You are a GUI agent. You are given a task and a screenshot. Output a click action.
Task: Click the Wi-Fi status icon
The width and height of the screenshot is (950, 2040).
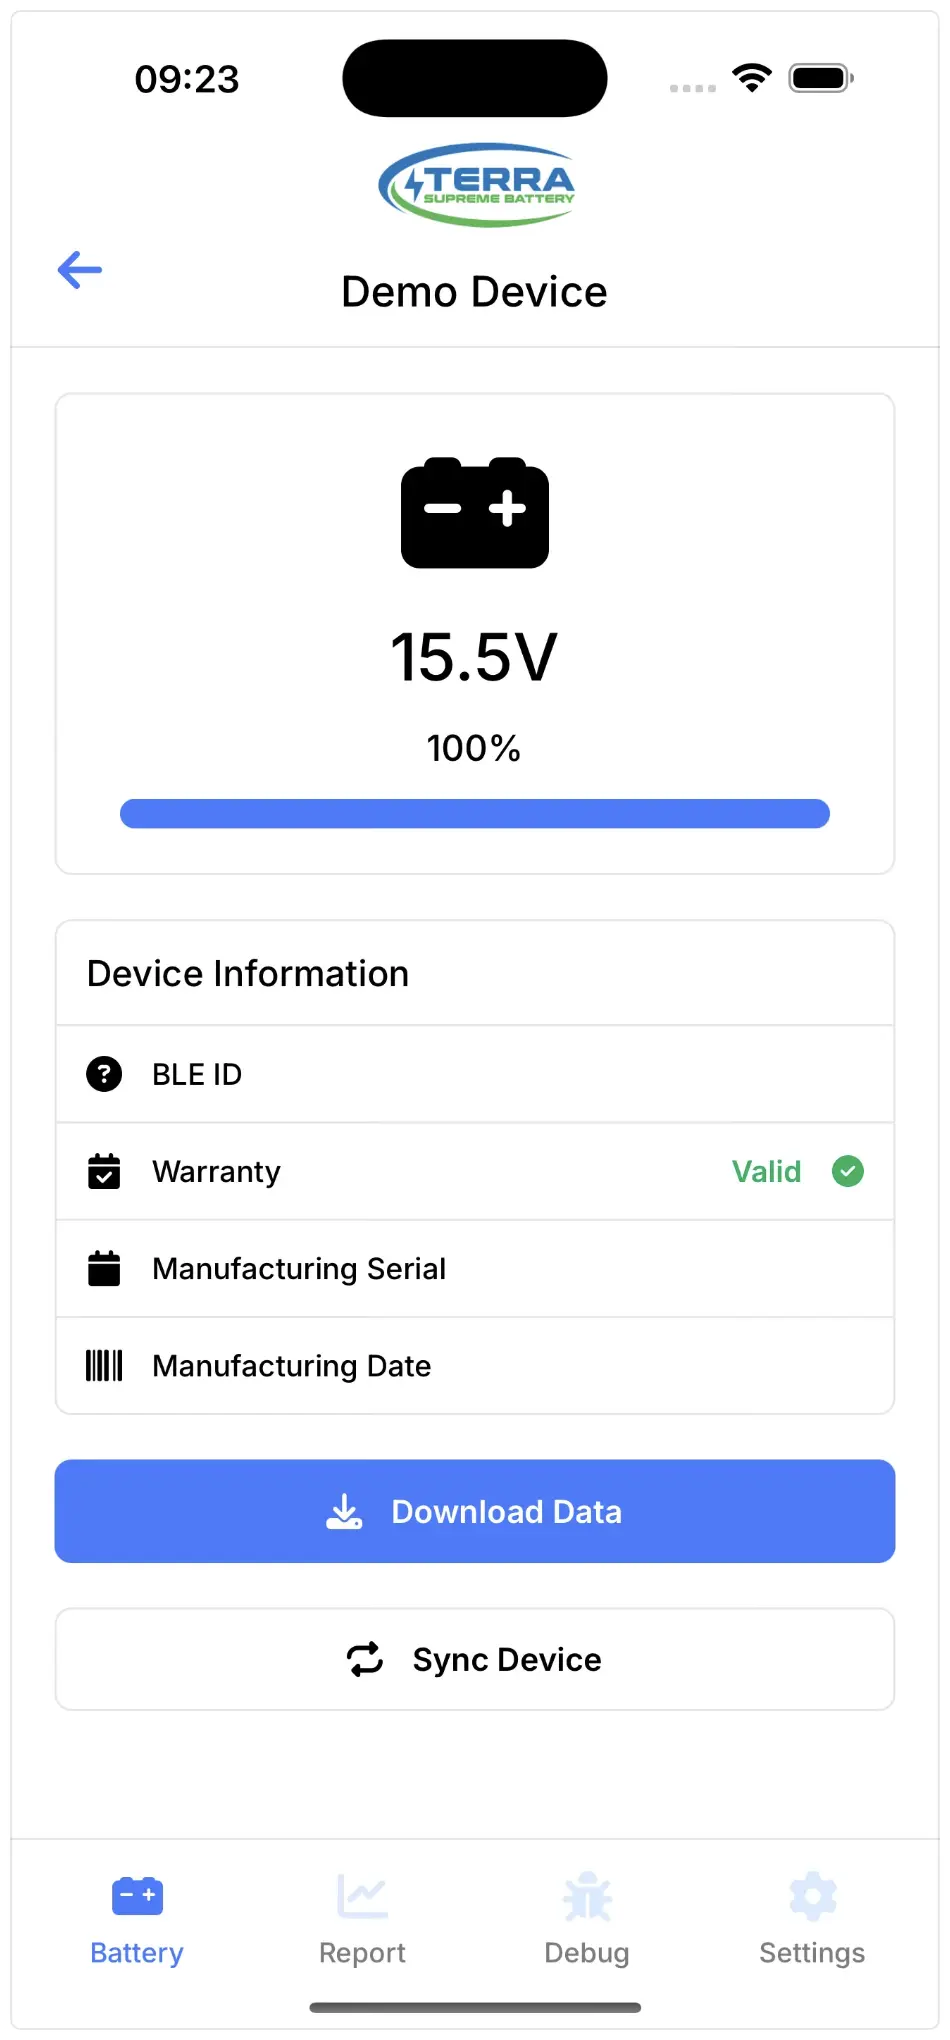coord(752,78)
